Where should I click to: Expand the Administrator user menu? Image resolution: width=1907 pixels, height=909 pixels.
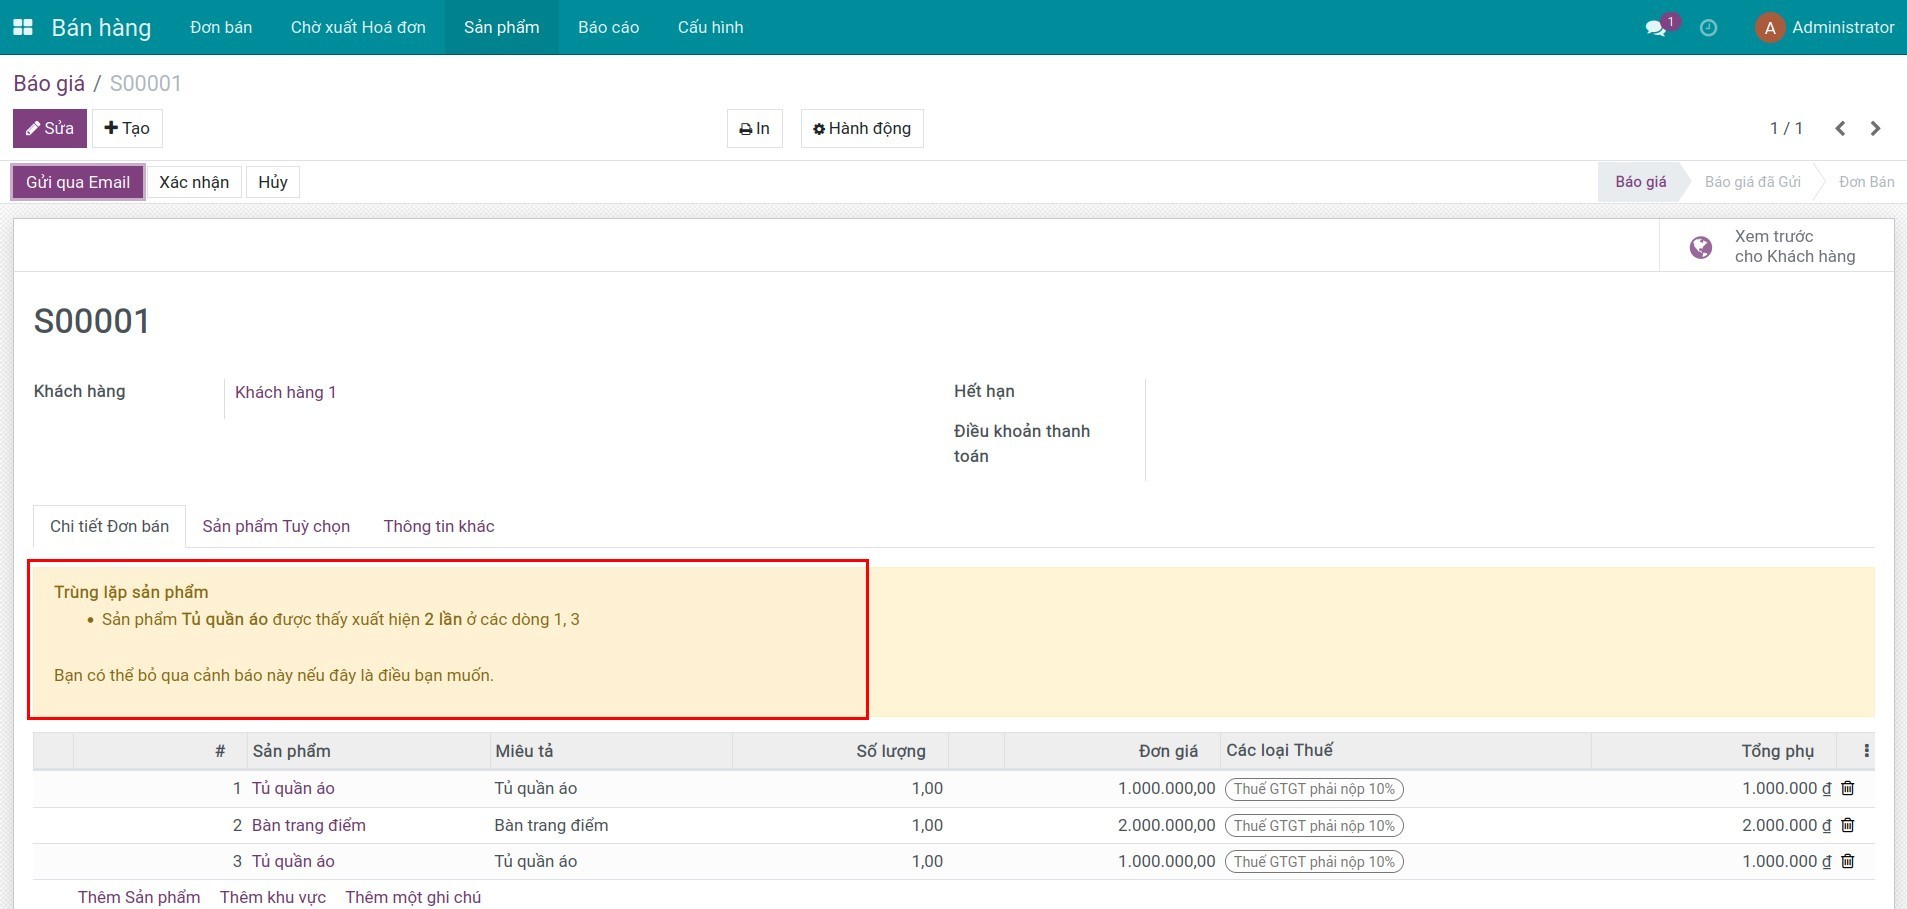[x=1825, y=27]
